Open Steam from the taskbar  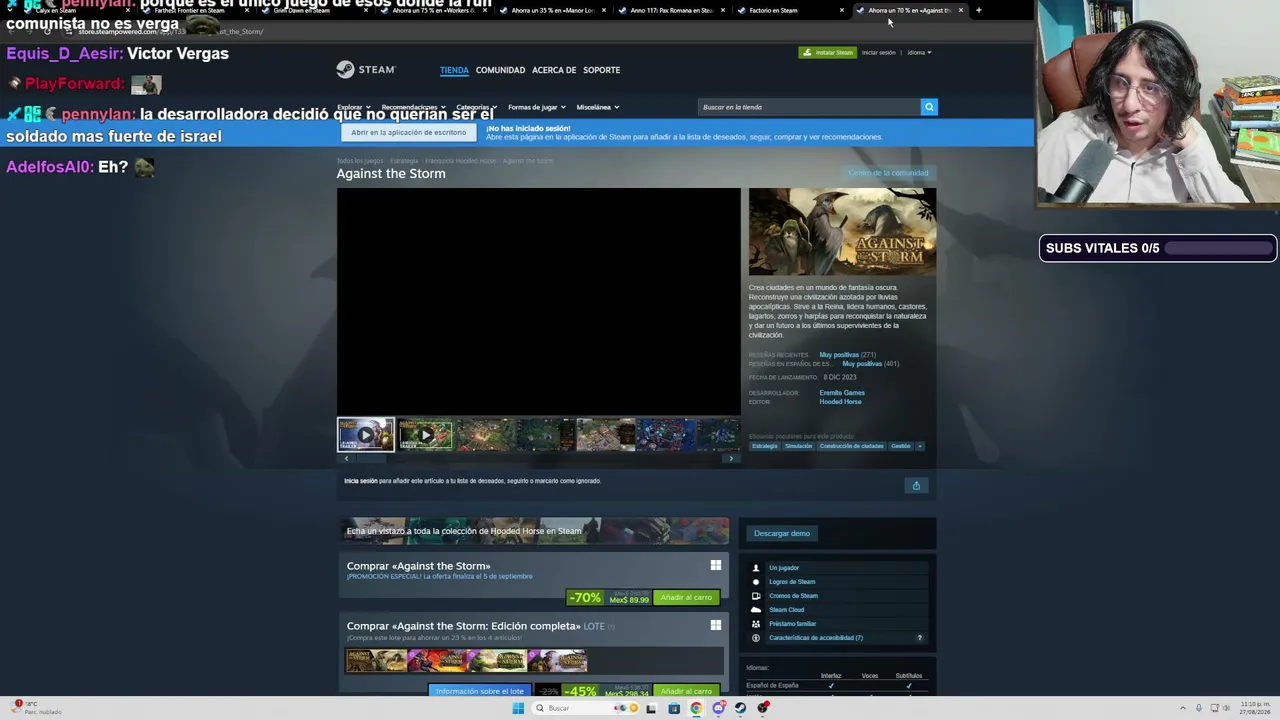point(740,709)
